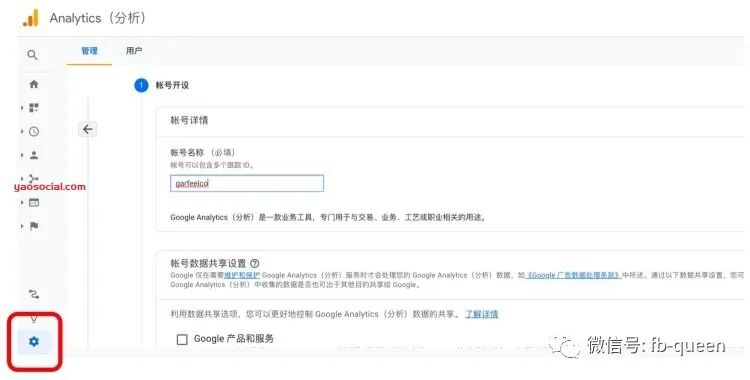Open the Acquisition branching icon
This screenshot has height=380, width=750.
(34, 179)
